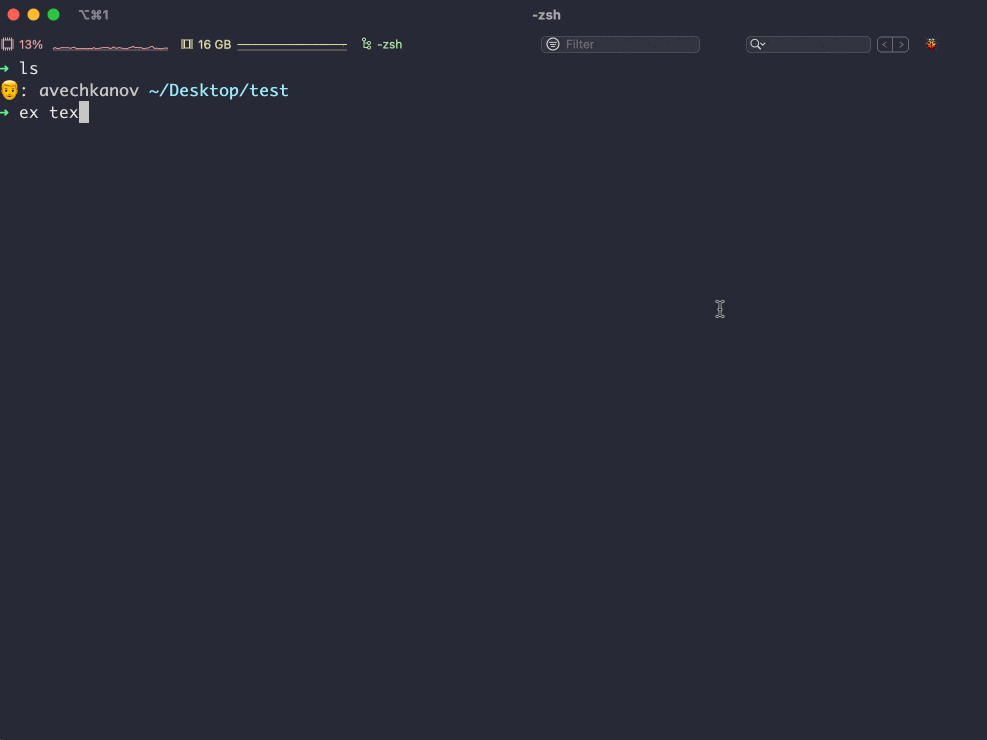Click the CPU usage sparkline graph
Viewport: 987px width, 740px height.
click(x=110, y=47)
